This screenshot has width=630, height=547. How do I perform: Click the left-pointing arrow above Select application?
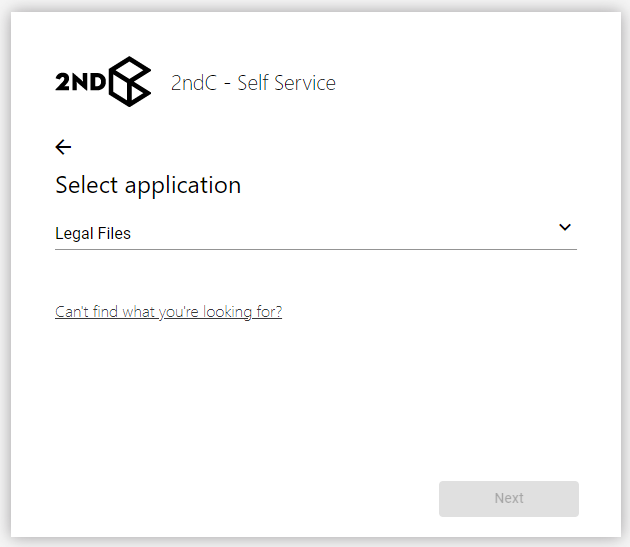63,147
